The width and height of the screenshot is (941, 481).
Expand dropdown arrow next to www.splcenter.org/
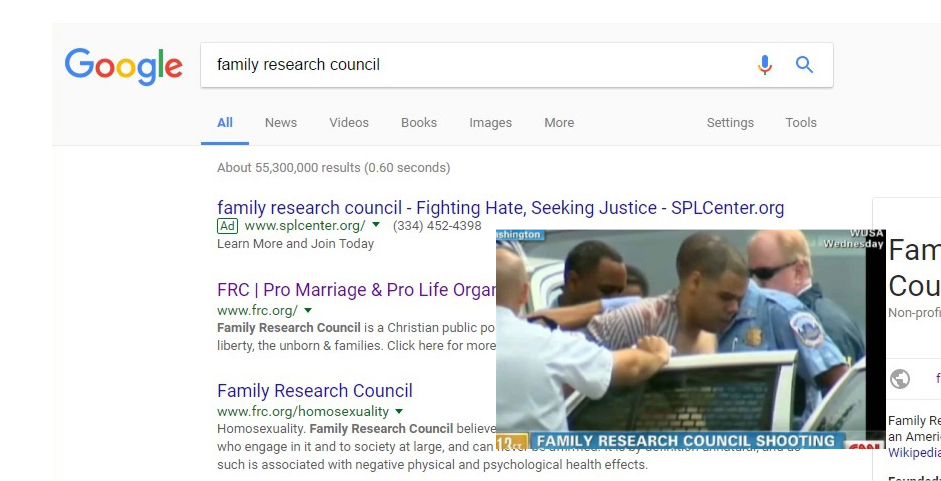click(376, 225)
